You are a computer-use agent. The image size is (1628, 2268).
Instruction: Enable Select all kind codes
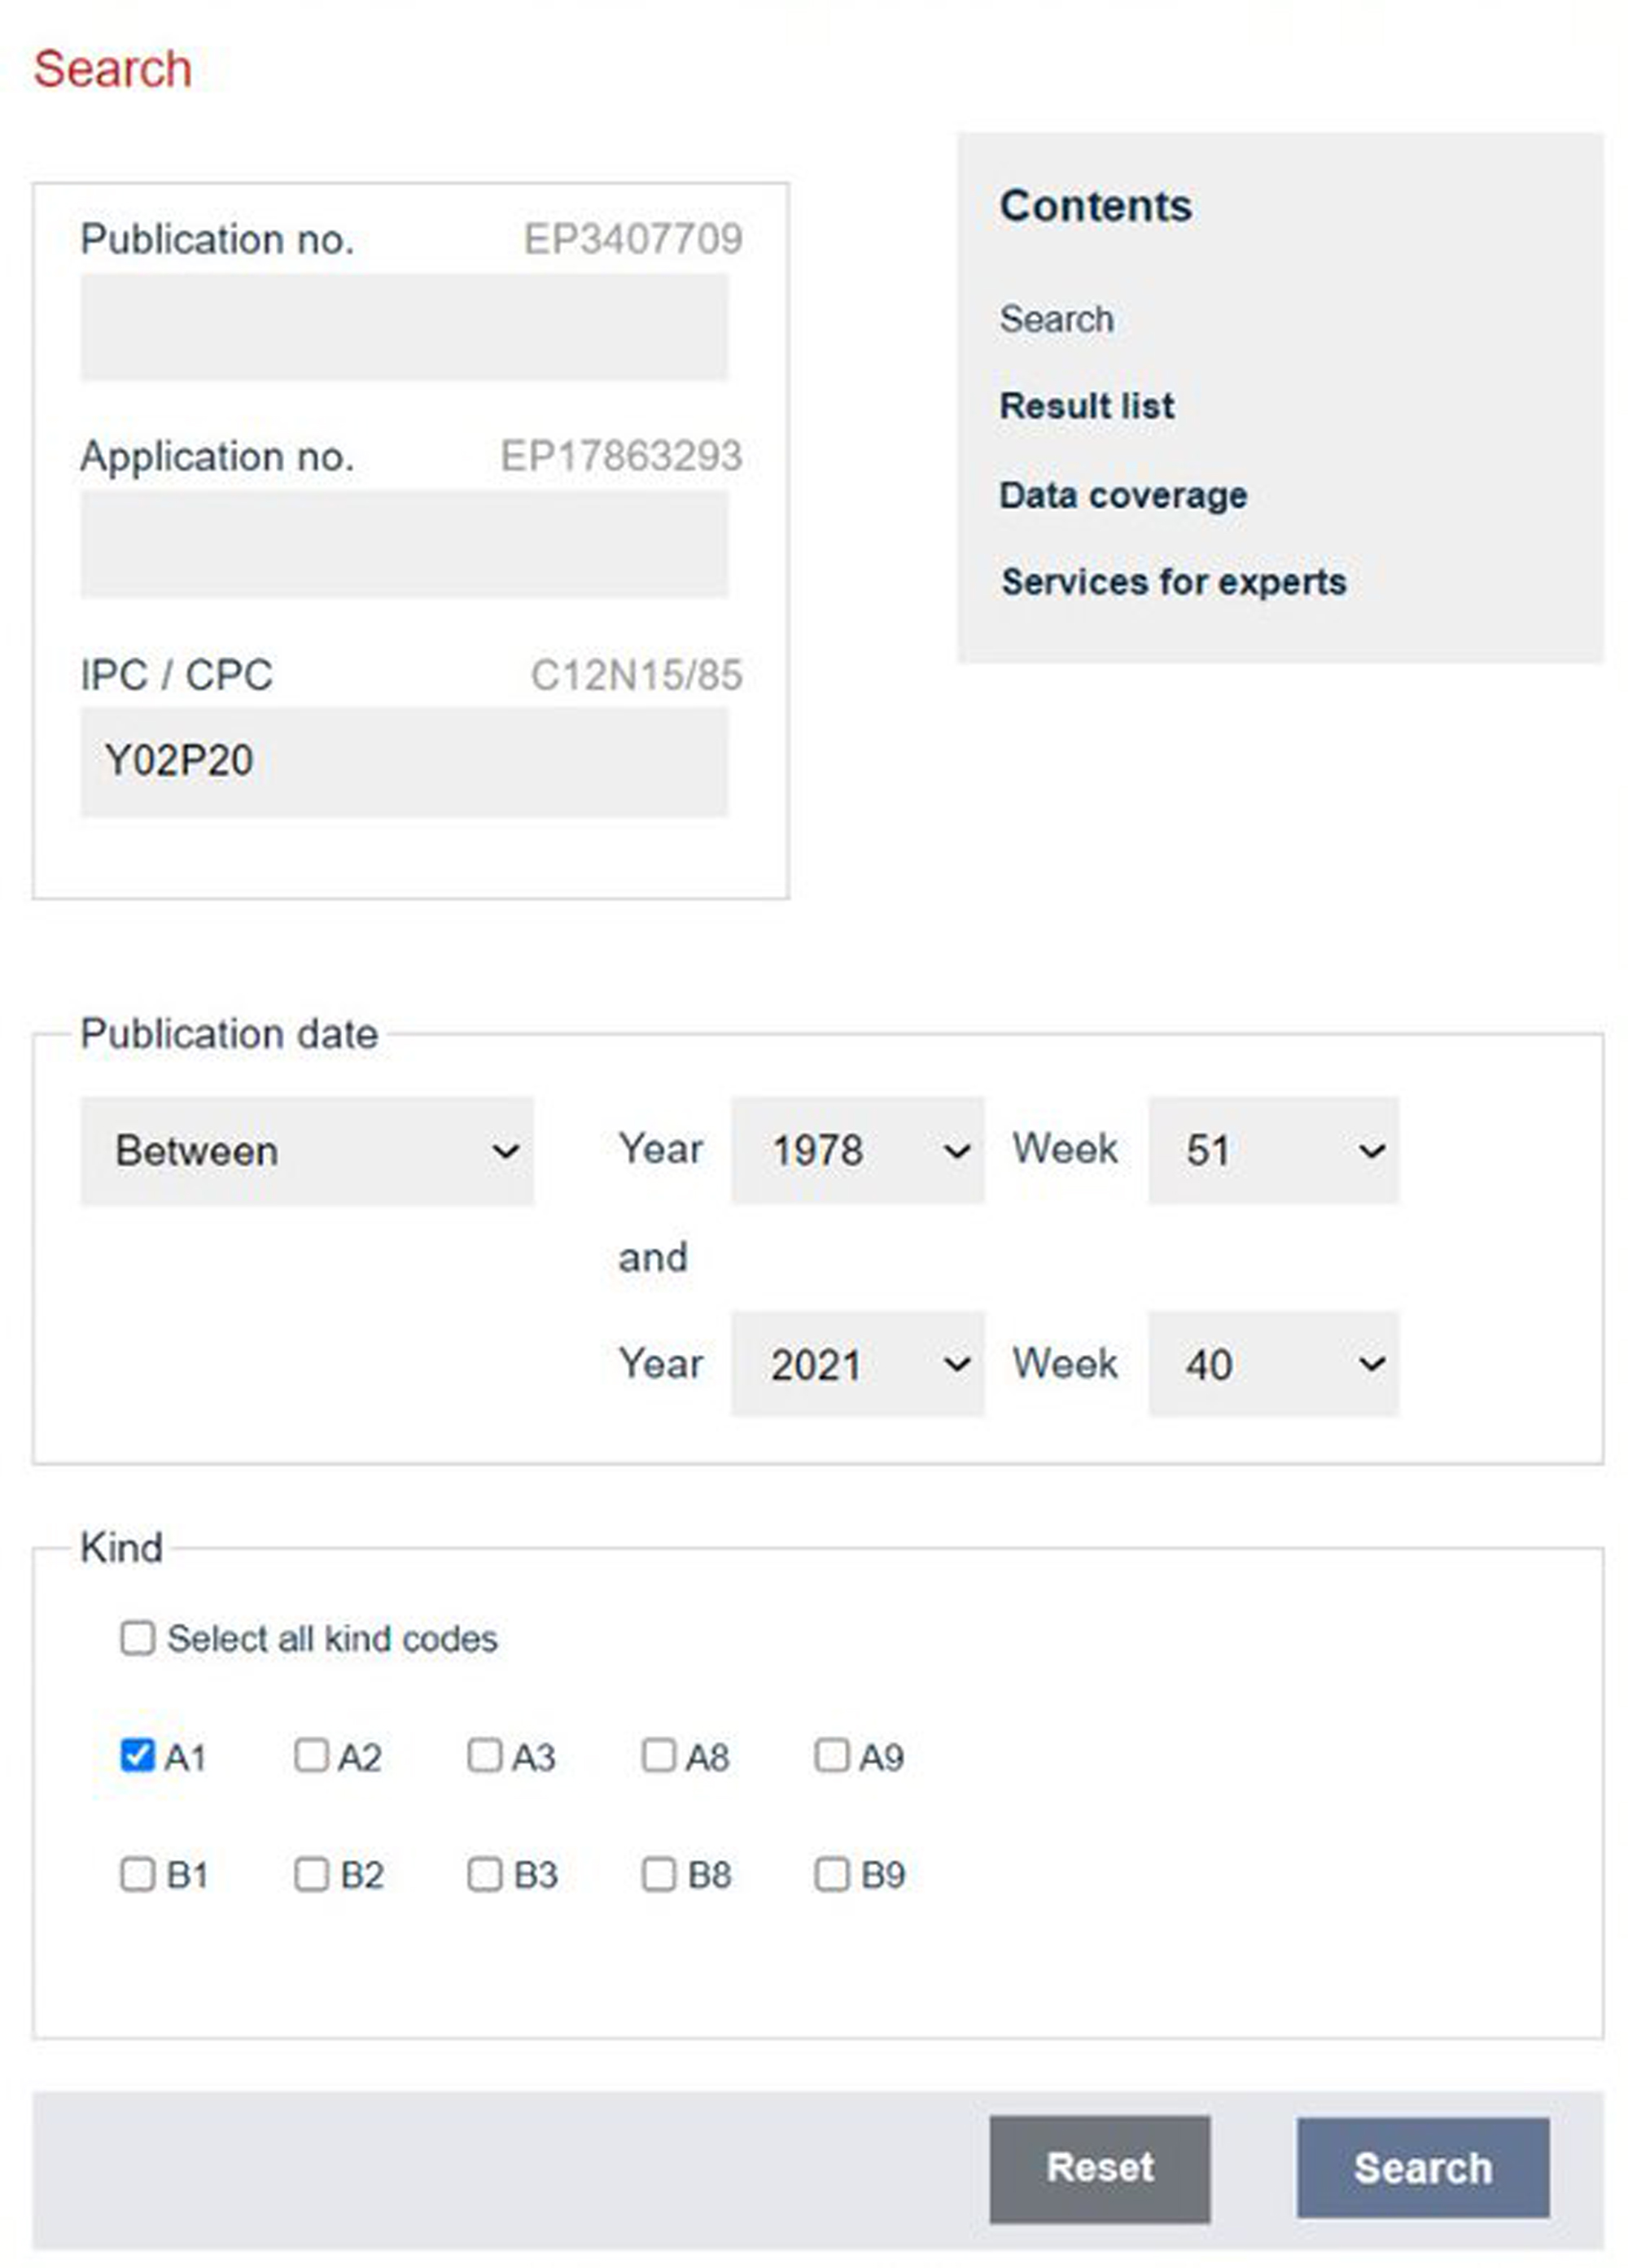pyautogui.click(x=137, y=1638)
